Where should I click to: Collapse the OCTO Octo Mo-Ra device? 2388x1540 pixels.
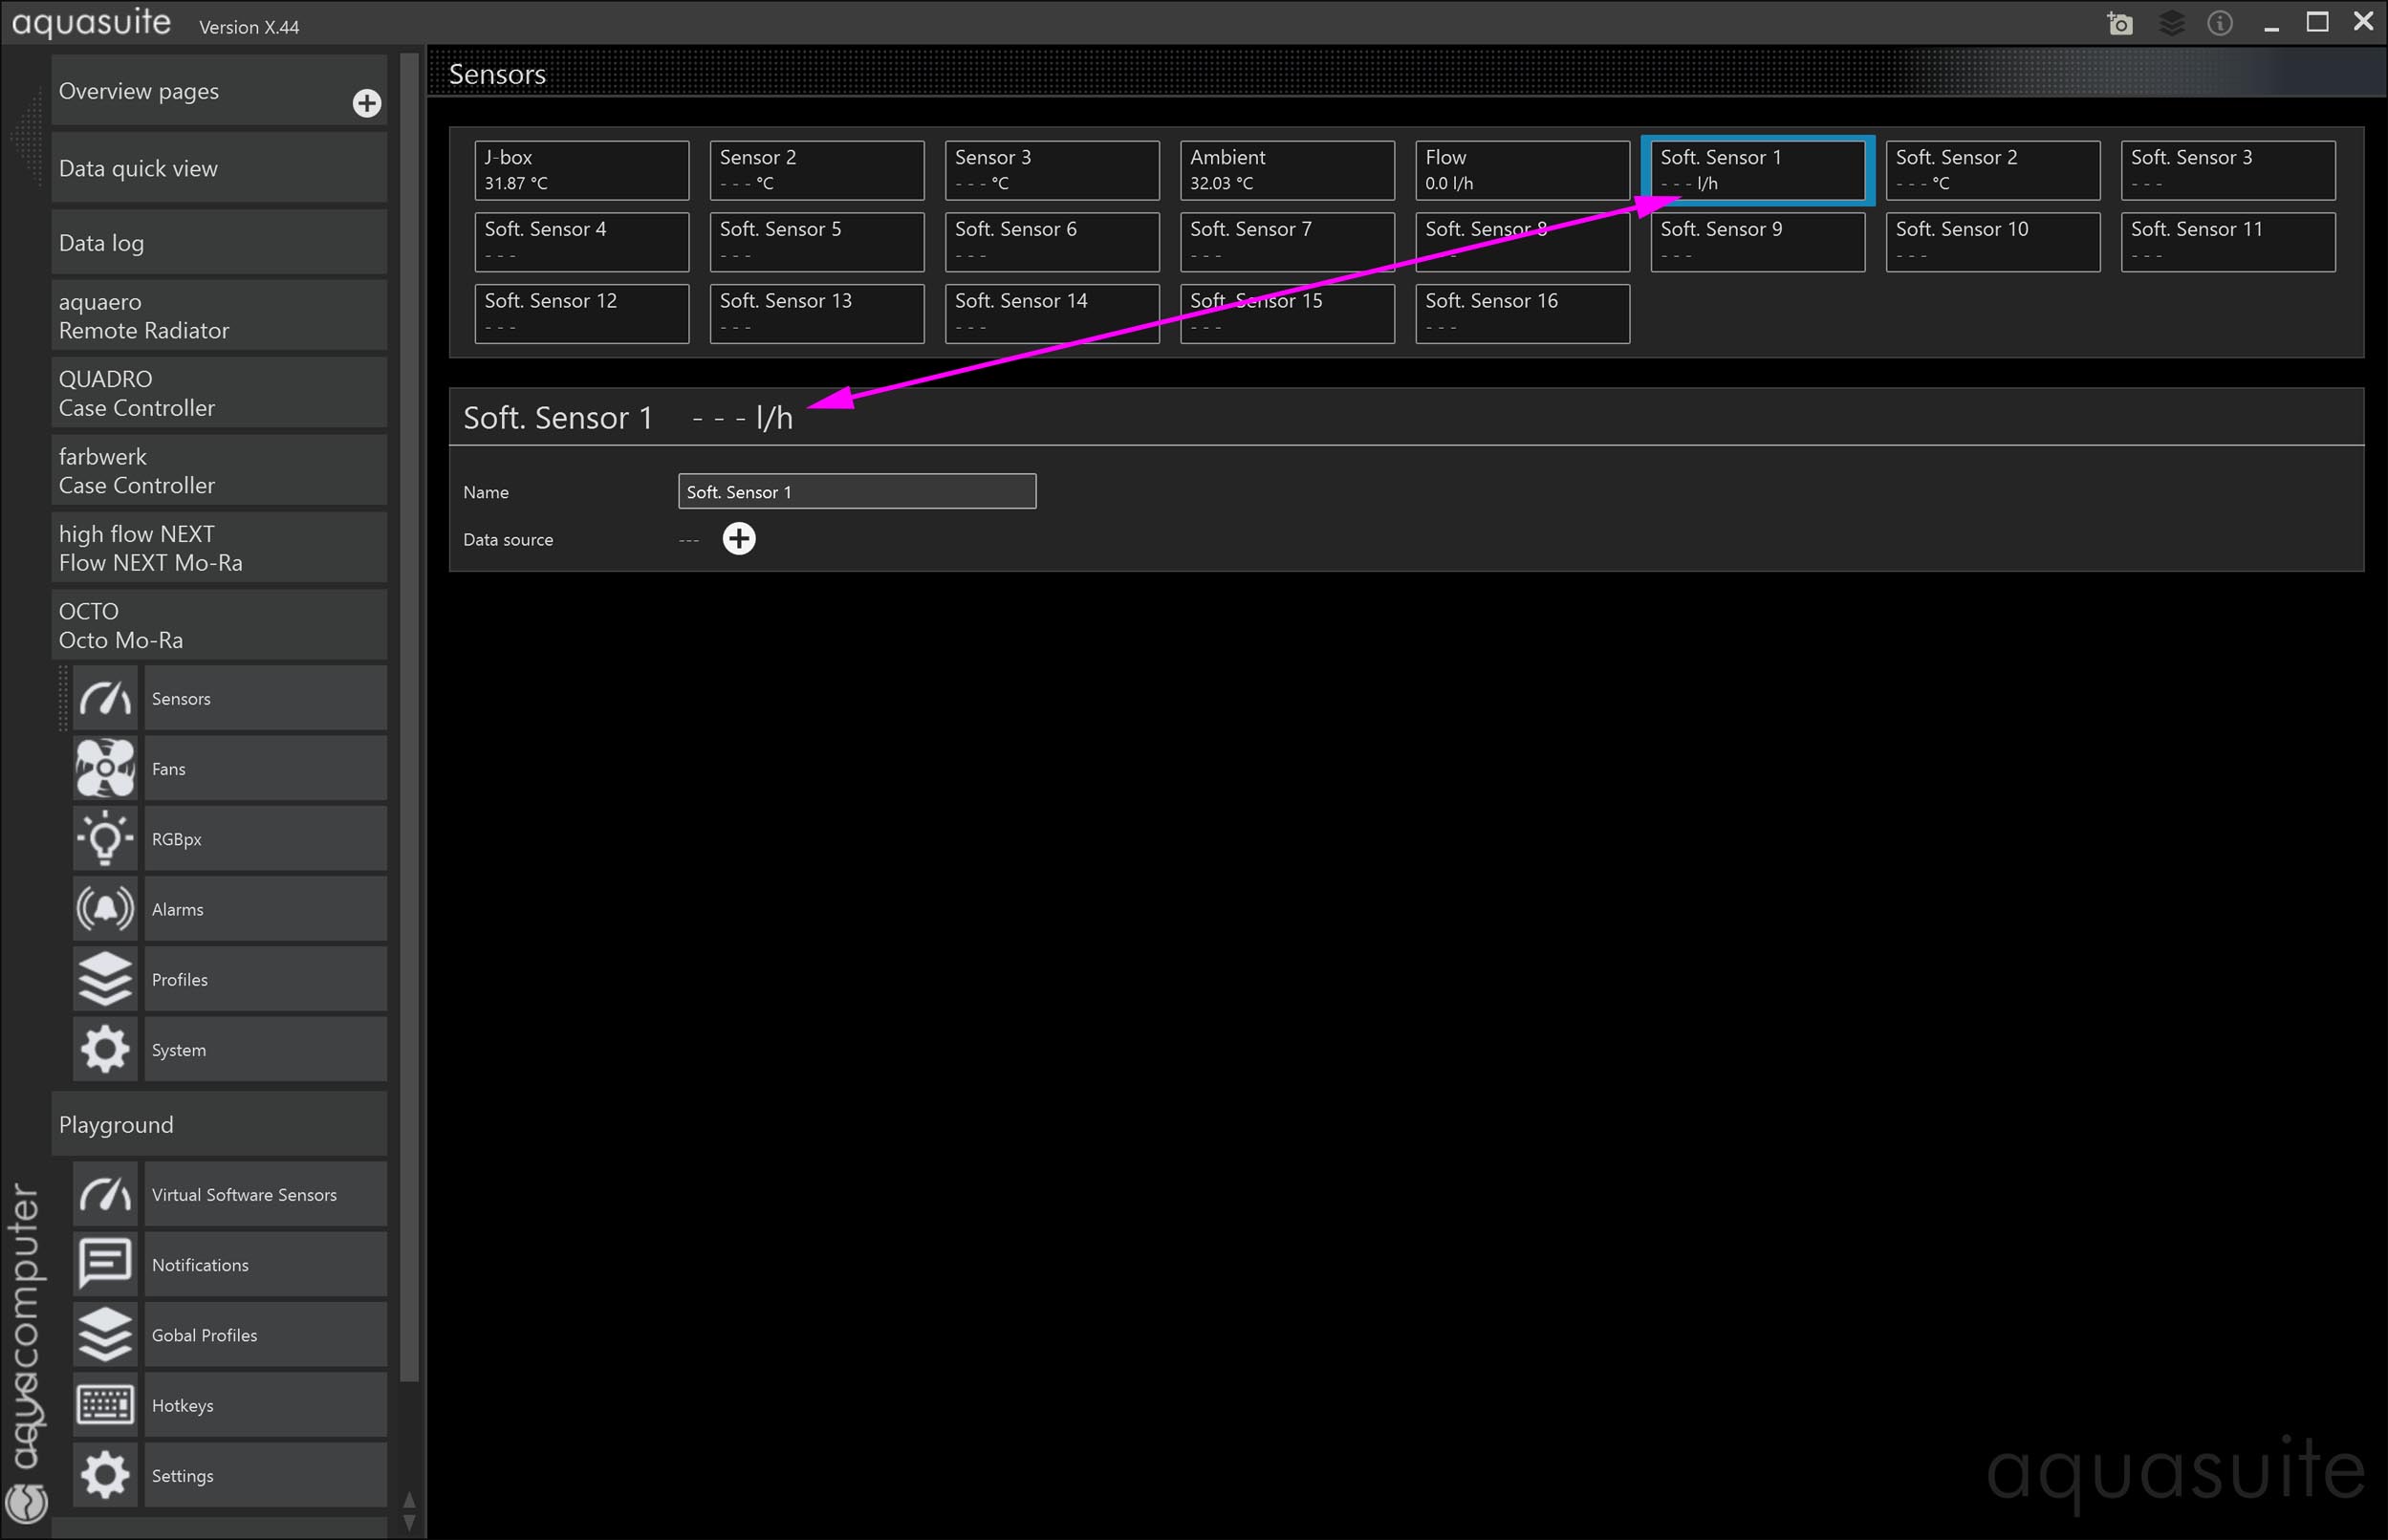219,625
